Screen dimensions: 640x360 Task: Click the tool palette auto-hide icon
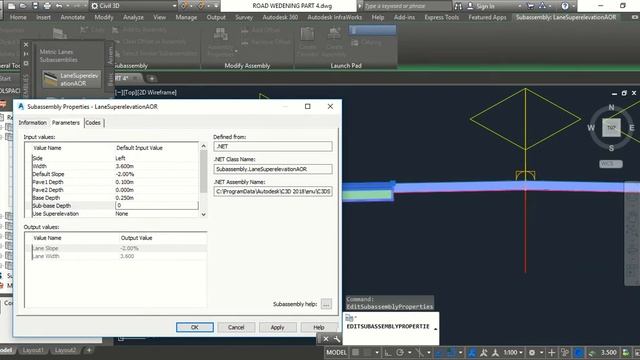click(x=26, y=54)
